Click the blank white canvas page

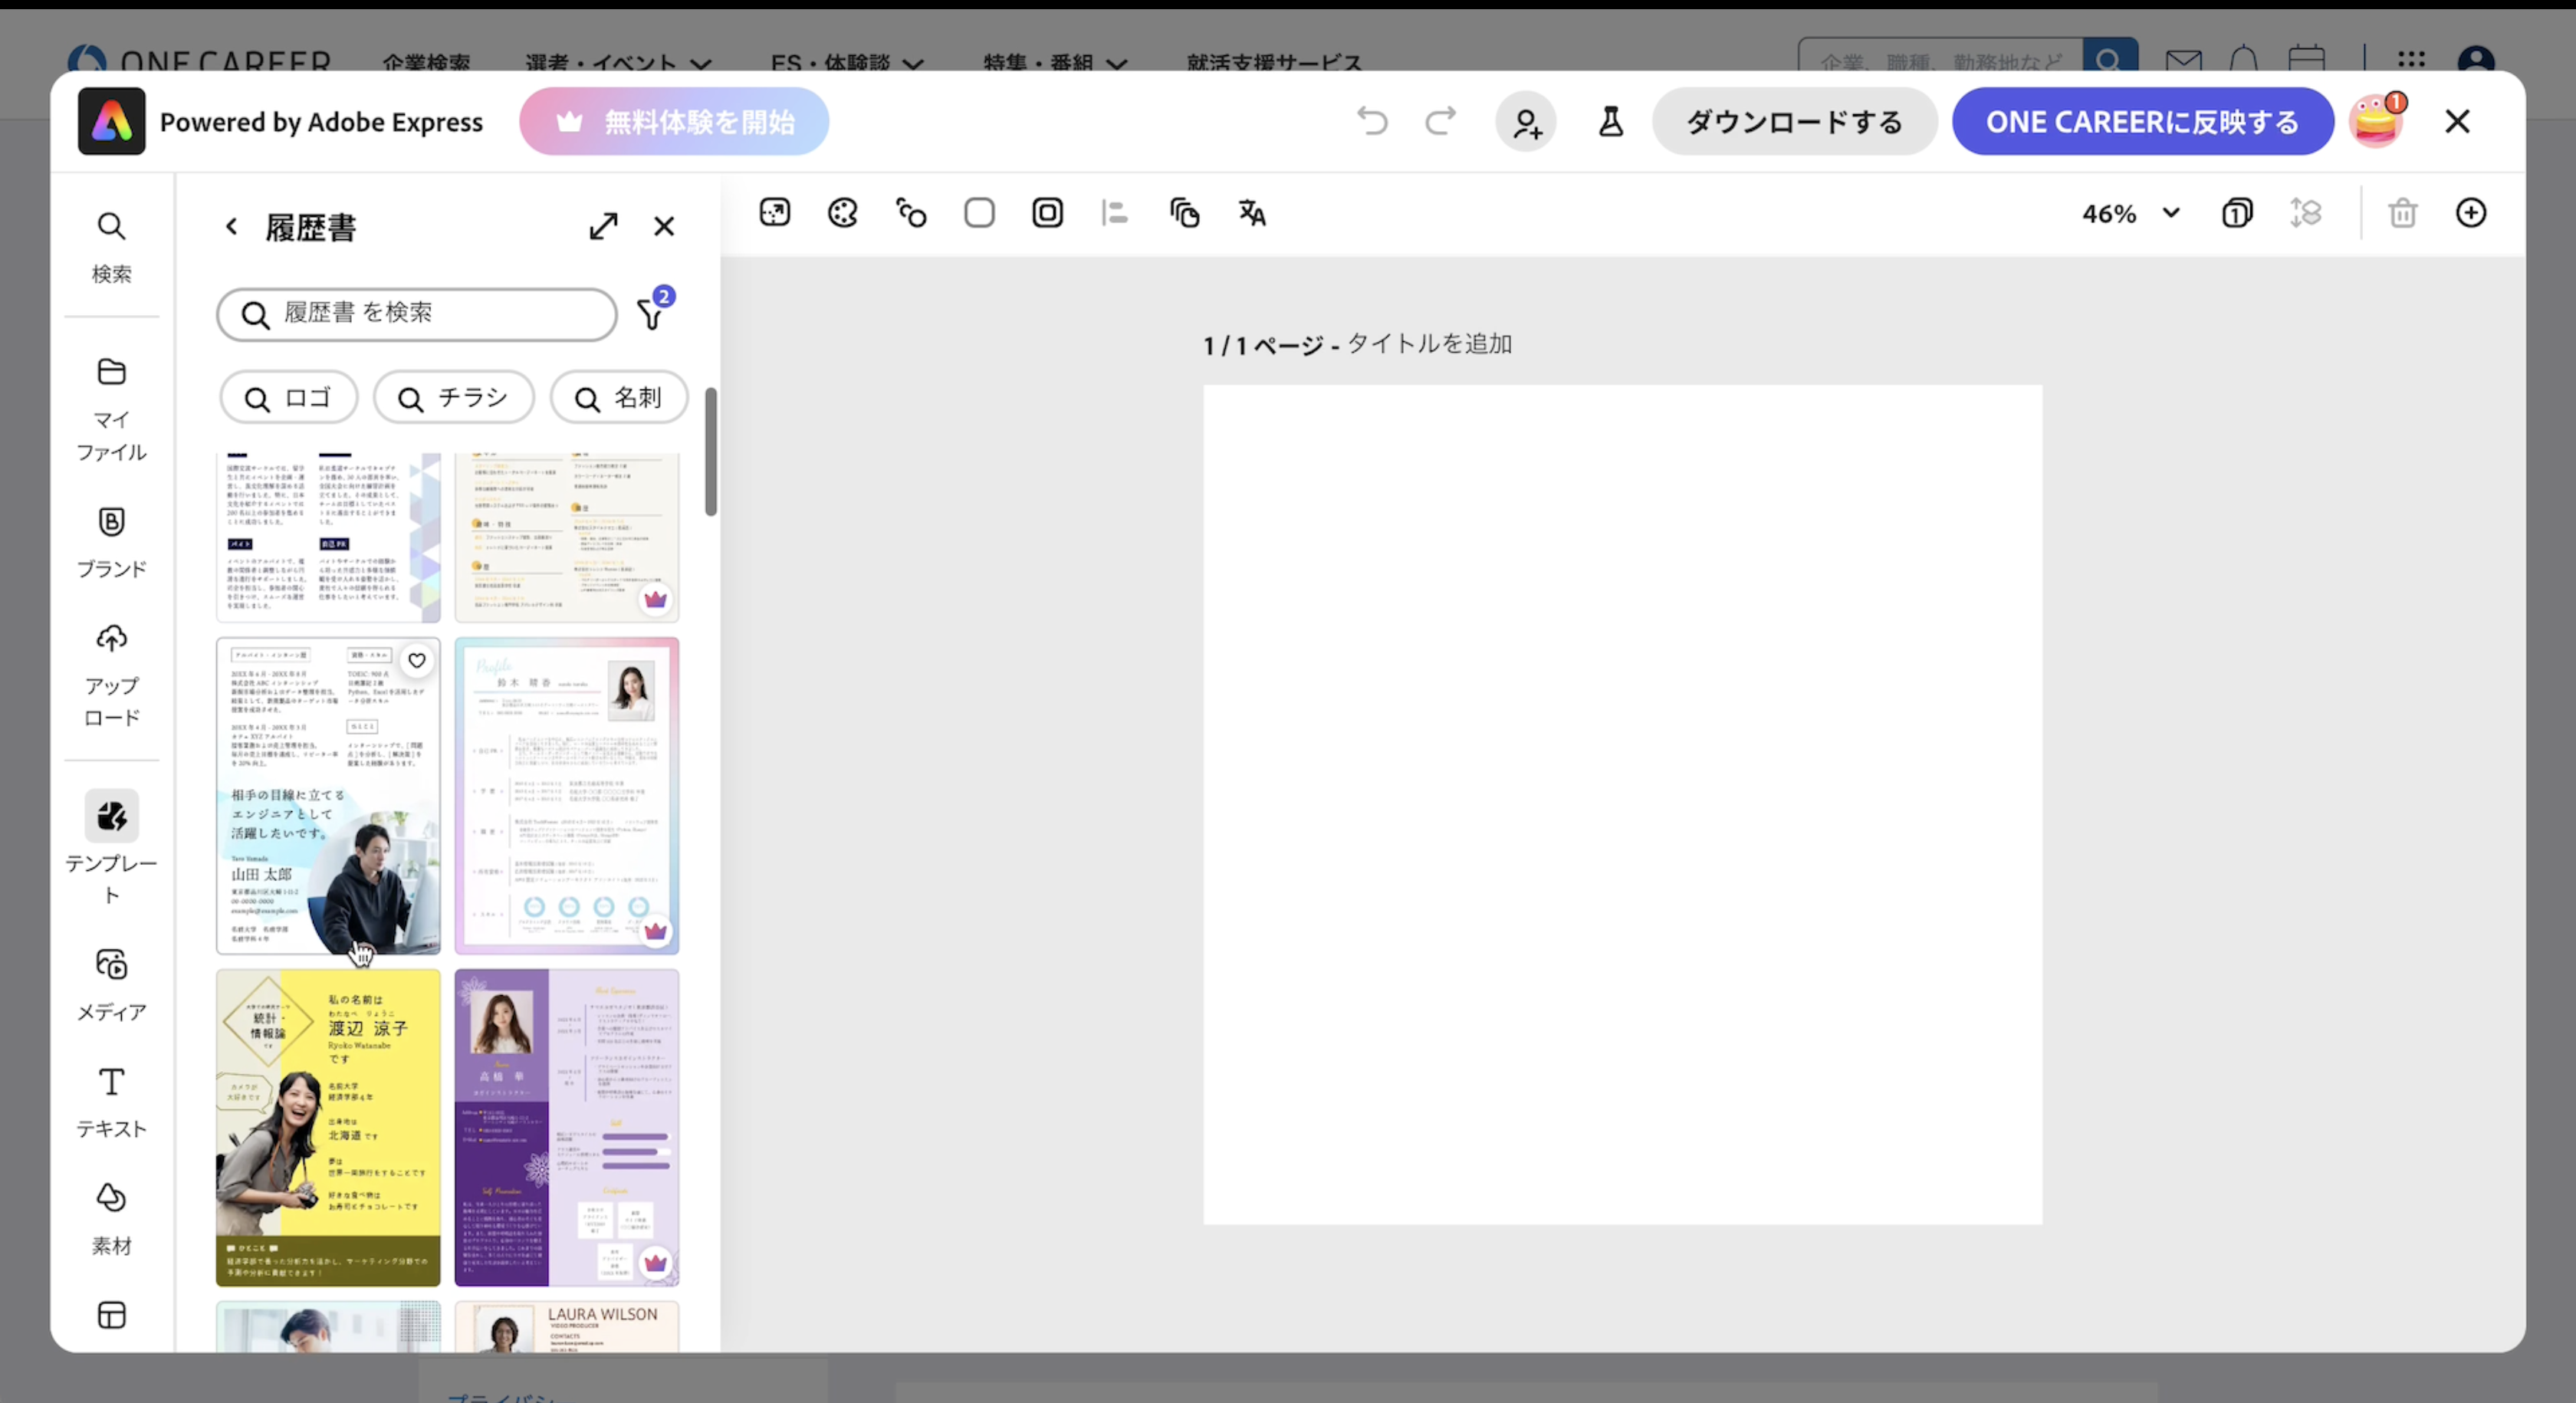[x=1622, y=804]
